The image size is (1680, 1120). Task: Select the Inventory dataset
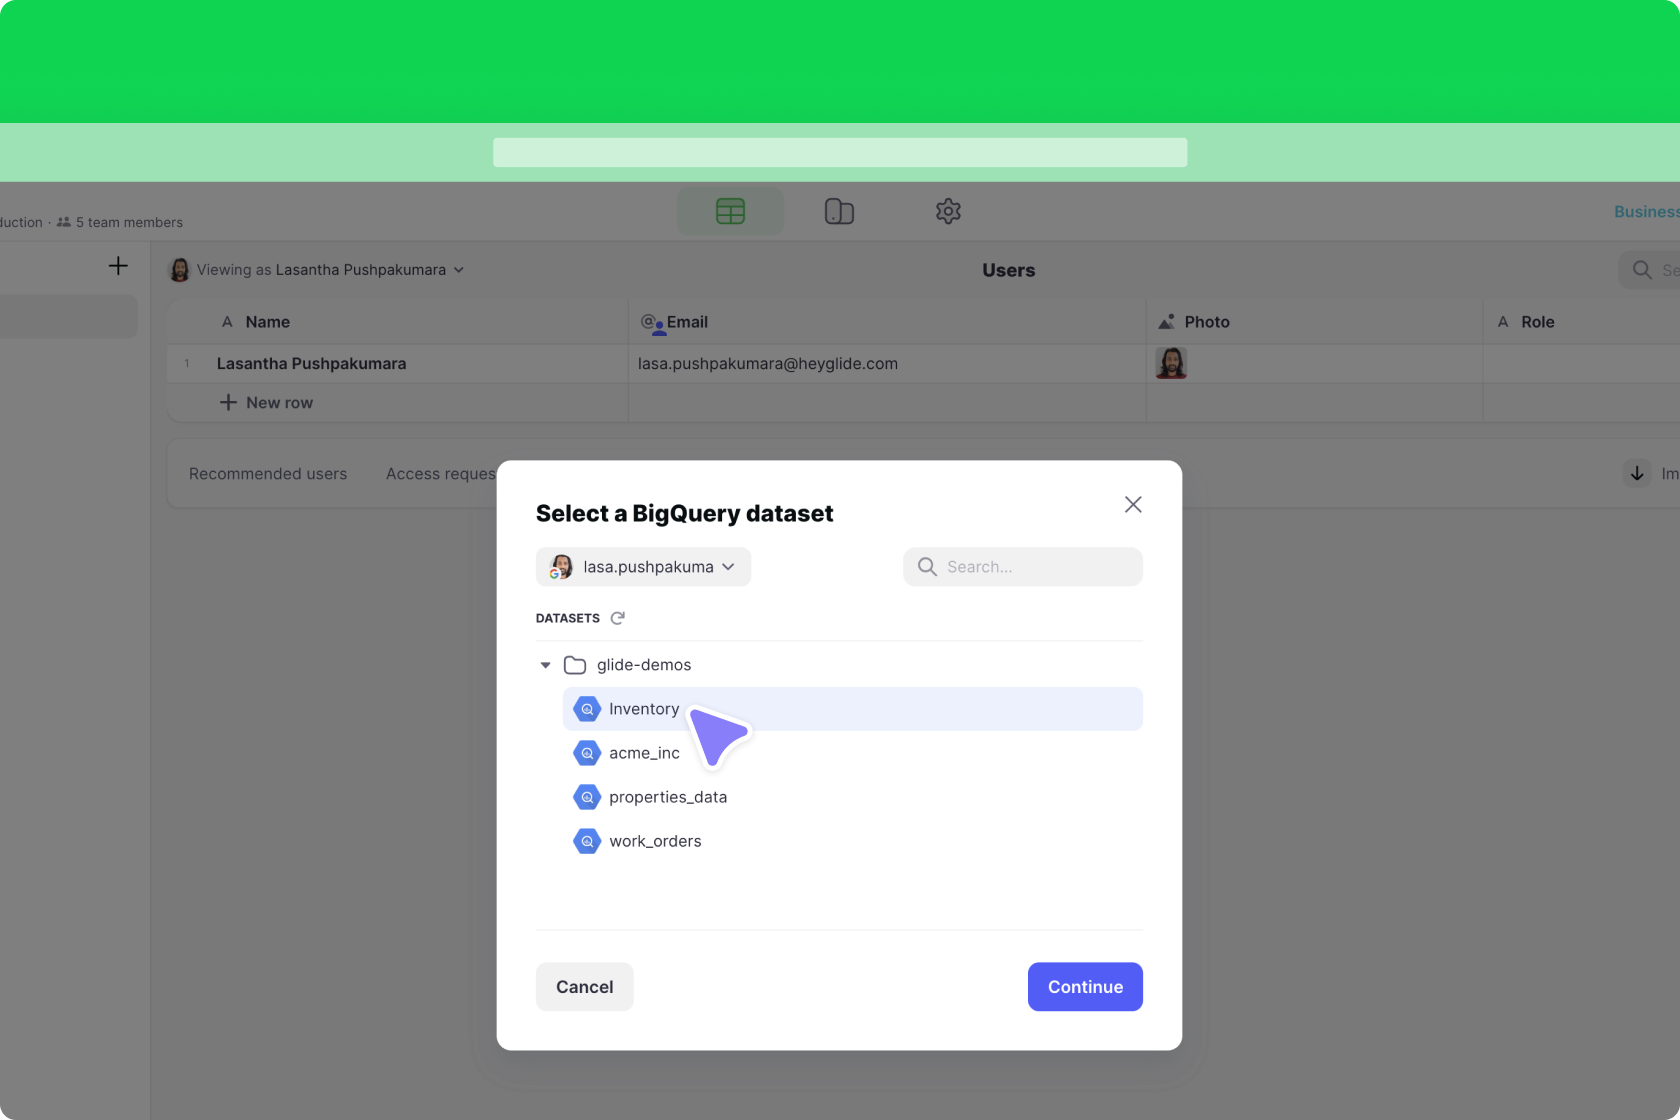(x=643, y=708)
